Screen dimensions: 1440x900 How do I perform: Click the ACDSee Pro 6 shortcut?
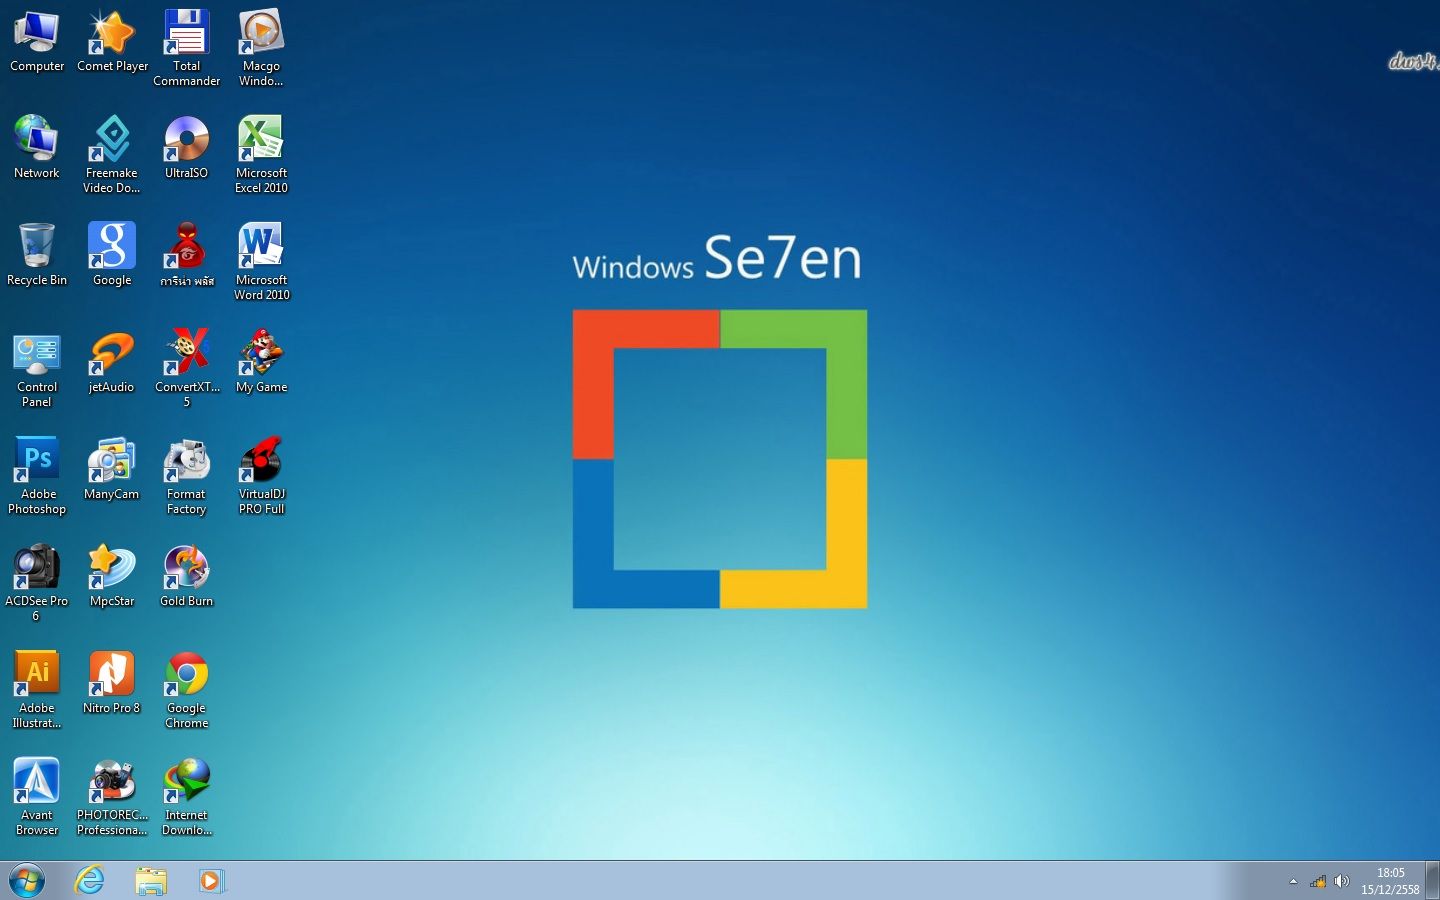pos(37,582)
